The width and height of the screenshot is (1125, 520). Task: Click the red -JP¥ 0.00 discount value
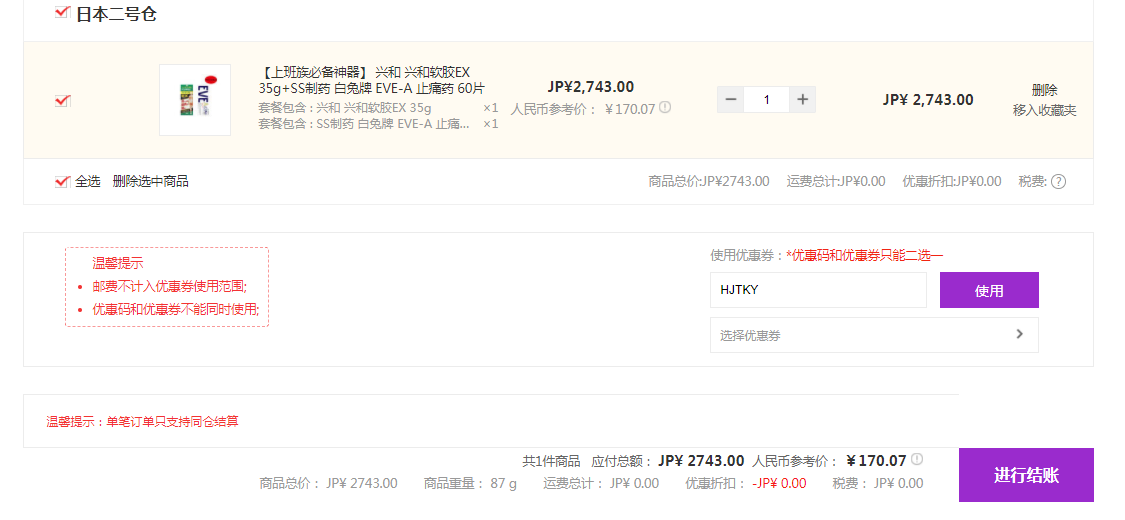[779, 483]
